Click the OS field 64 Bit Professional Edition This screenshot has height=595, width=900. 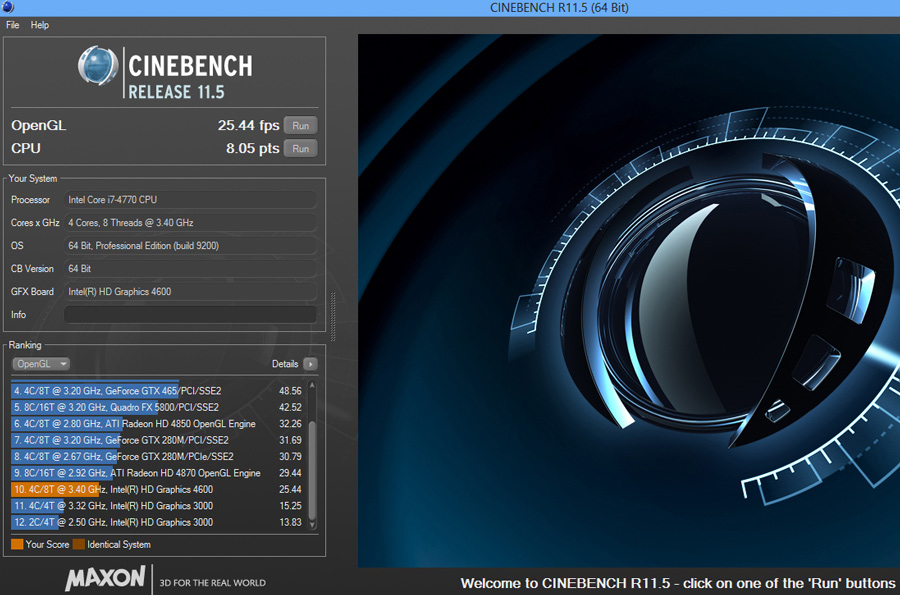[190, 246]
